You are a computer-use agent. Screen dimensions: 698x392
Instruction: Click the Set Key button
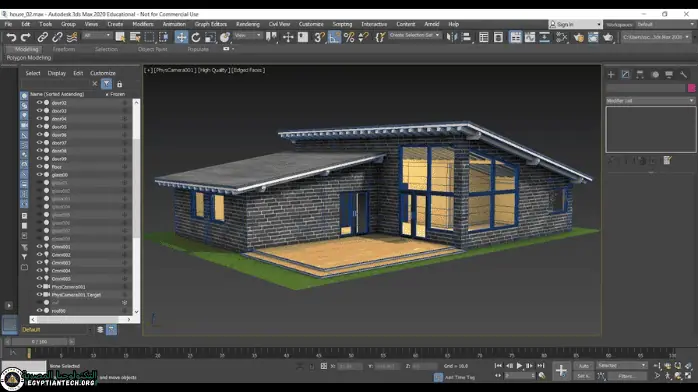[x=584, y=376]
